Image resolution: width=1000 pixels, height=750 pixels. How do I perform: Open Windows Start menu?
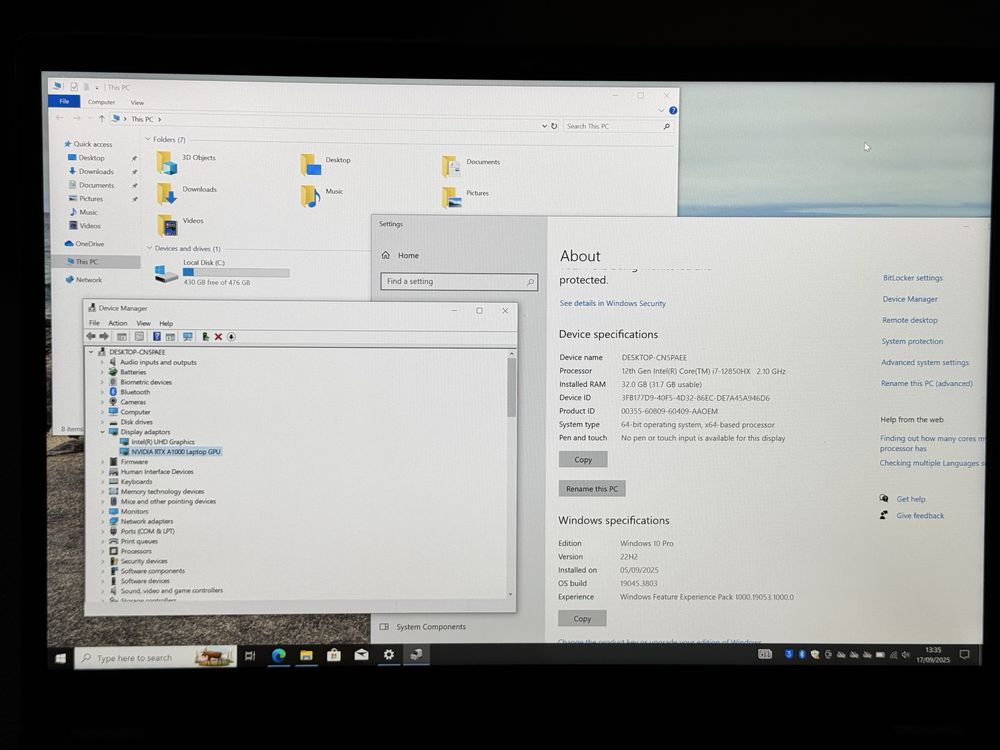click(61, 658)
